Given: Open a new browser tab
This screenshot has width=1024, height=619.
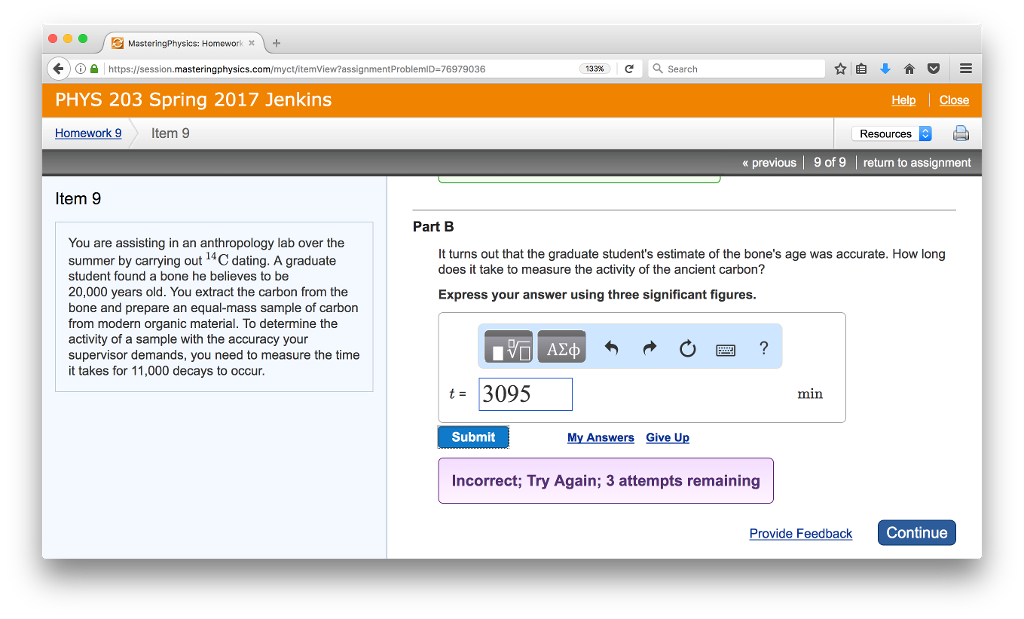Looking at the screenshot, I should pos(276,43).
